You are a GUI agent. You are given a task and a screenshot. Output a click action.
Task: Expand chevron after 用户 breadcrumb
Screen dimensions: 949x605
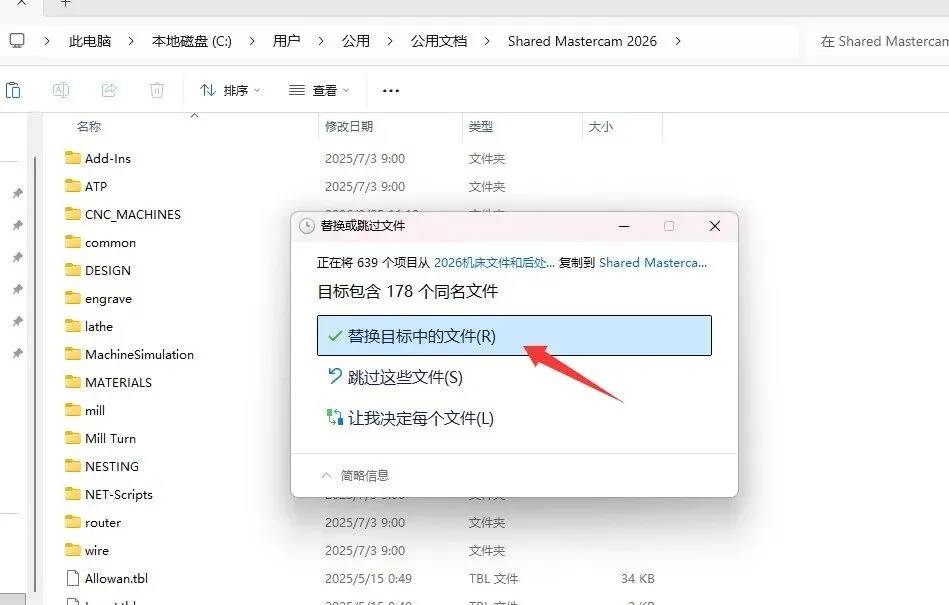[x=321, y=41]
